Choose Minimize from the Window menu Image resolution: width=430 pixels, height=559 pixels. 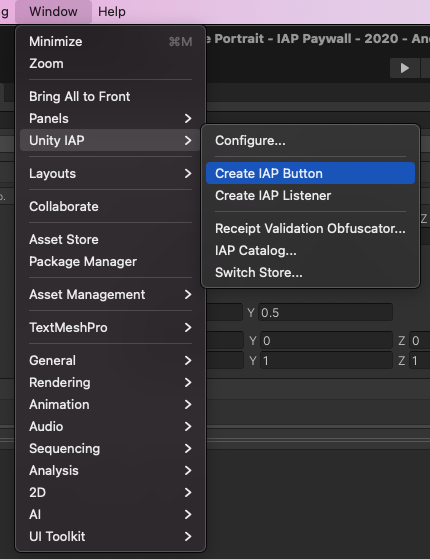[x=110, y=42]
